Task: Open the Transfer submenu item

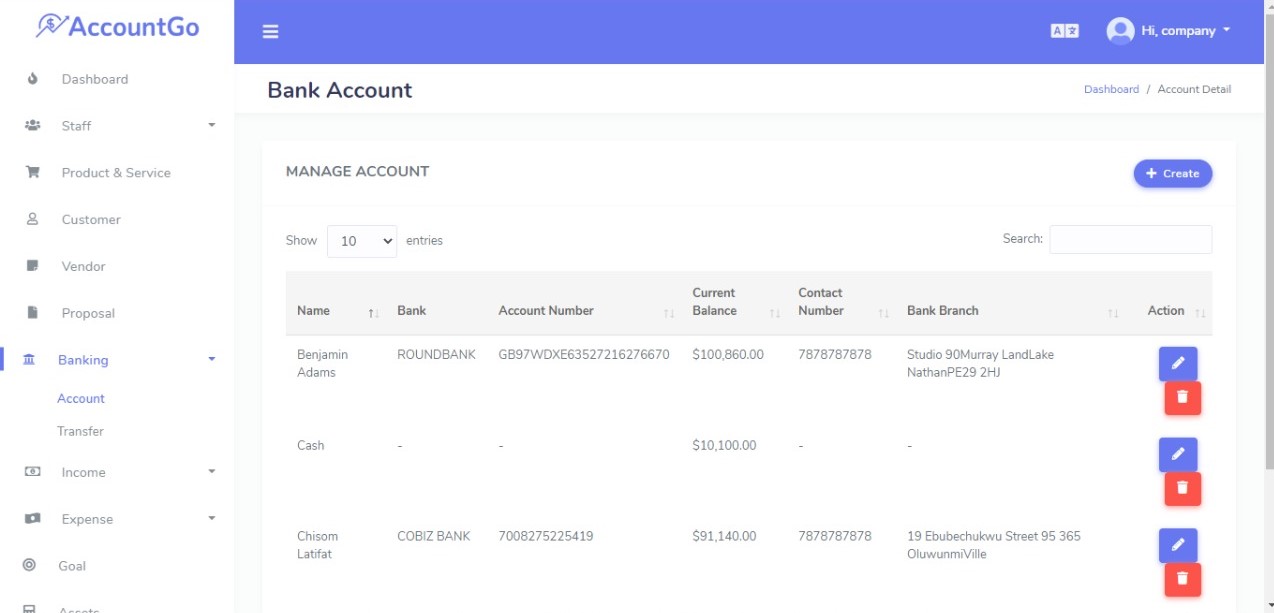Action: point(80,431)
